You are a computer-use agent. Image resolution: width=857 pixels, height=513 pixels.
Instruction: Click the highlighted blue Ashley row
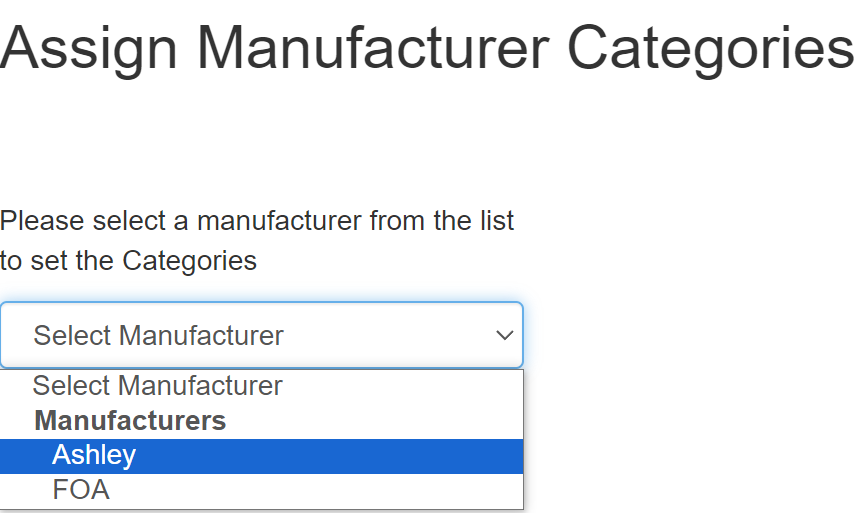[262, 456]
